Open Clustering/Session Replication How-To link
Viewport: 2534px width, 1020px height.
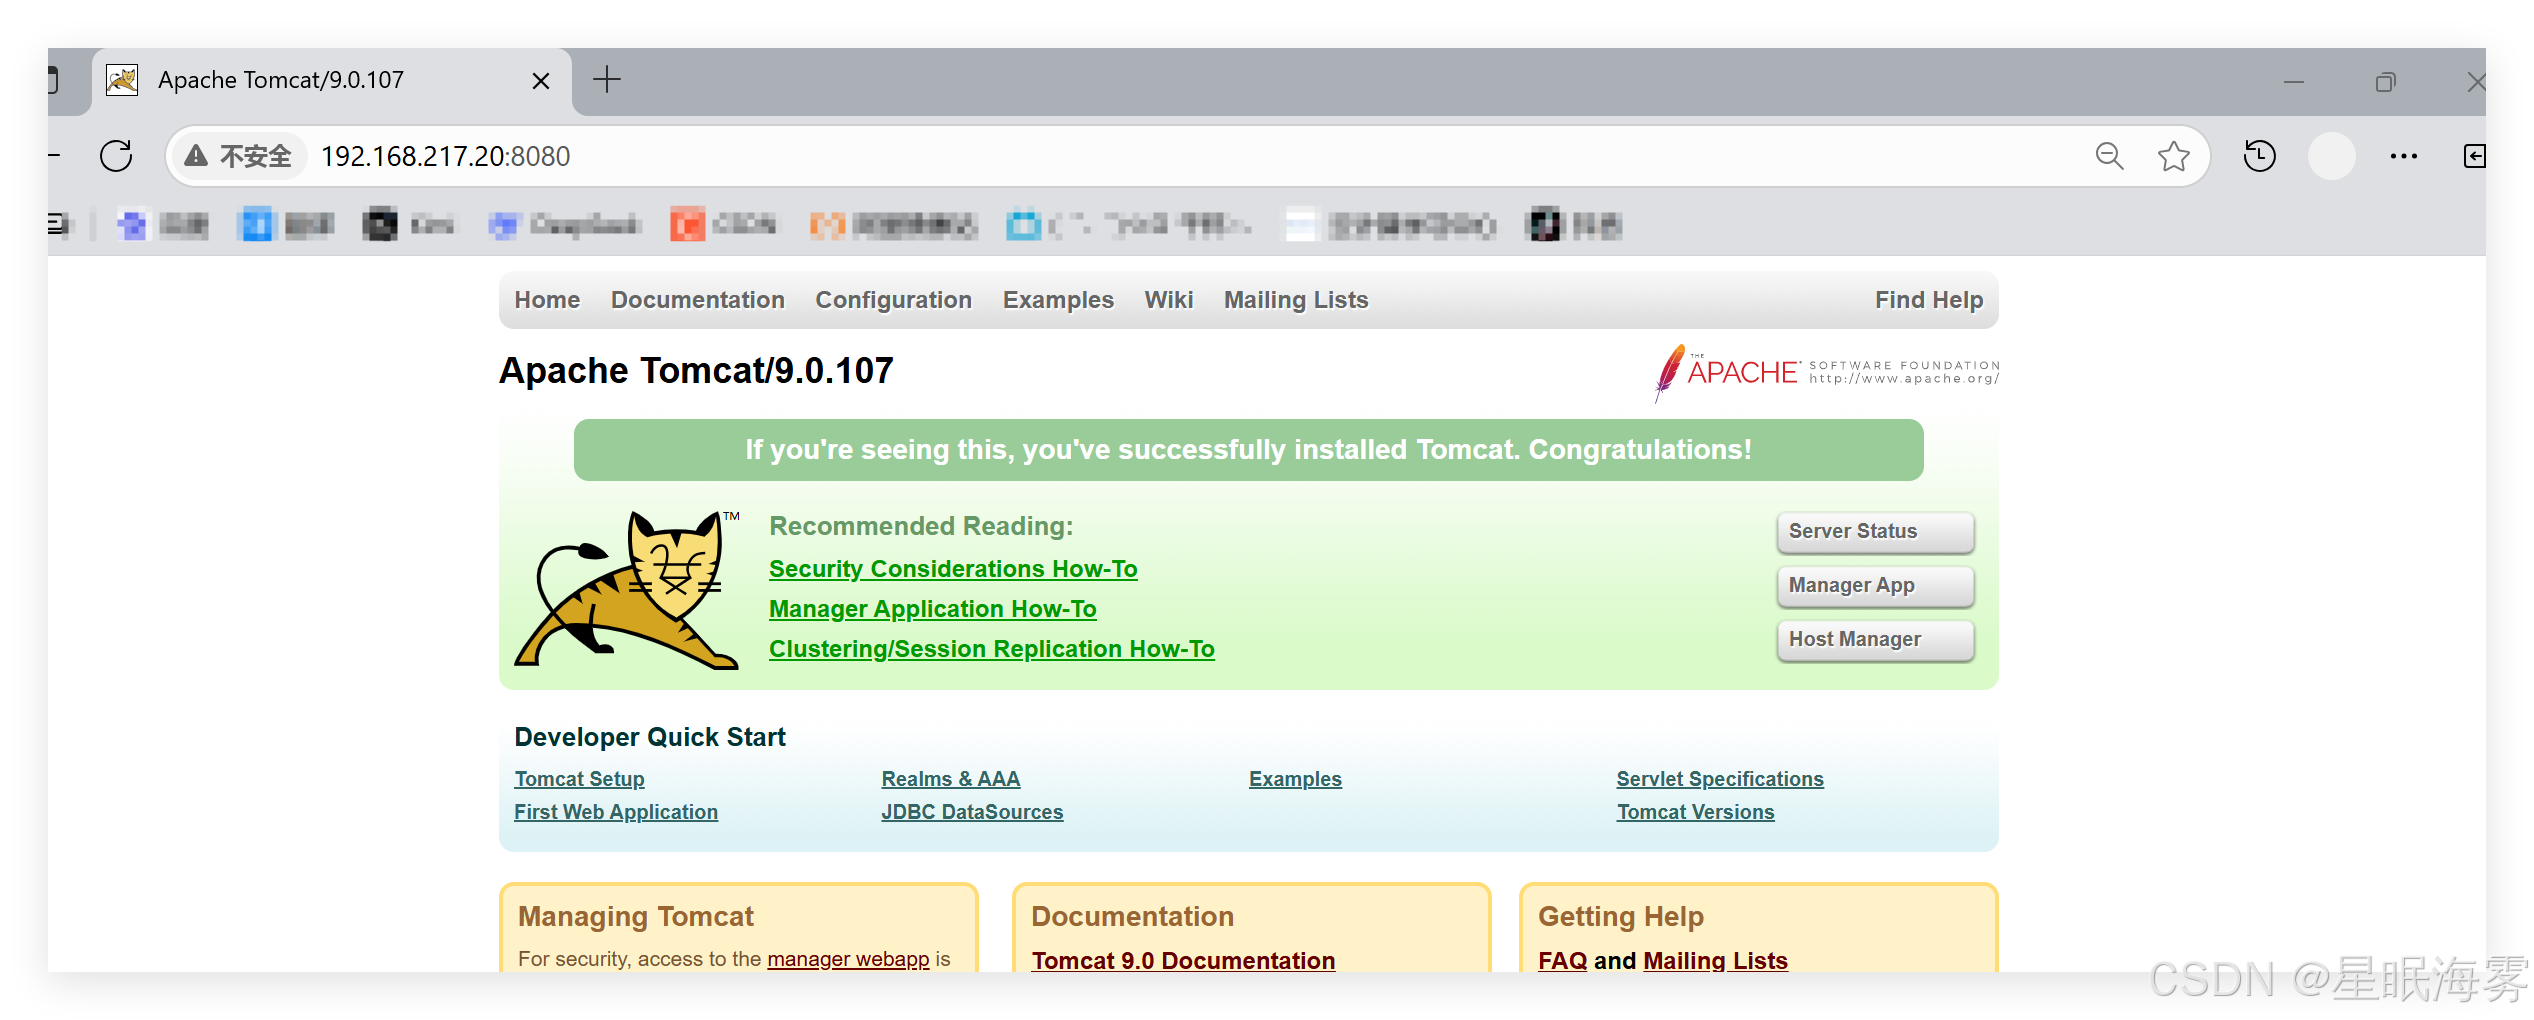991,649
